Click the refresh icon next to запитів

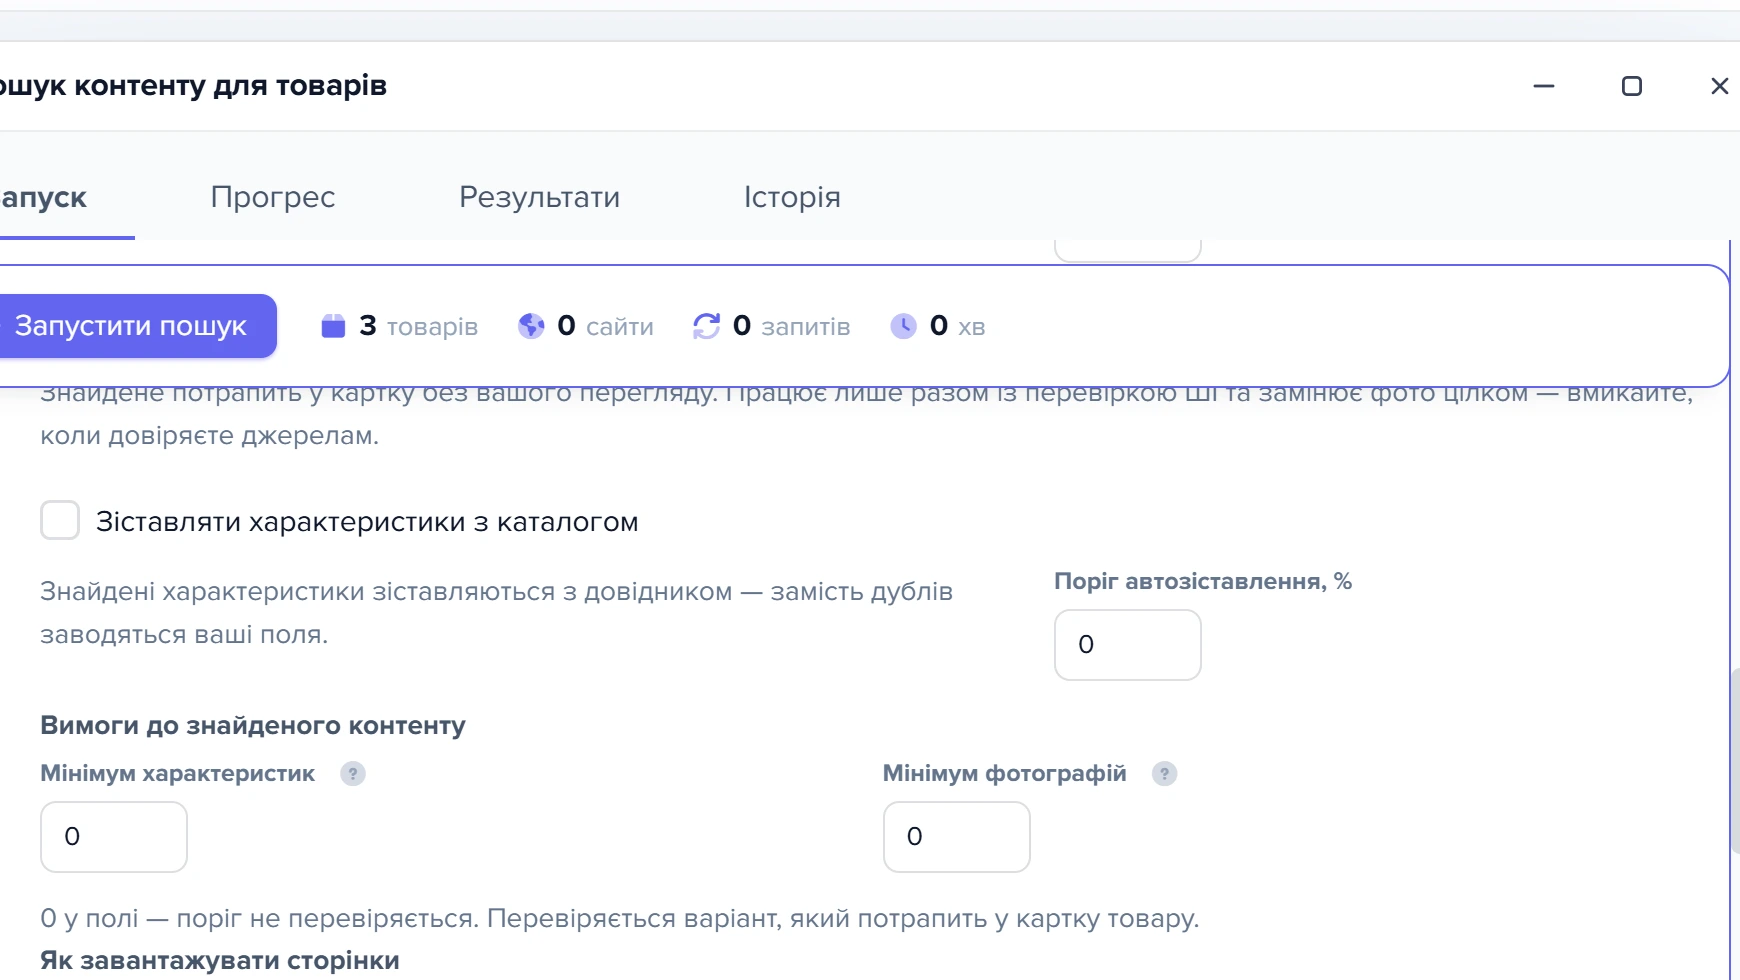[x=706, y=326]
